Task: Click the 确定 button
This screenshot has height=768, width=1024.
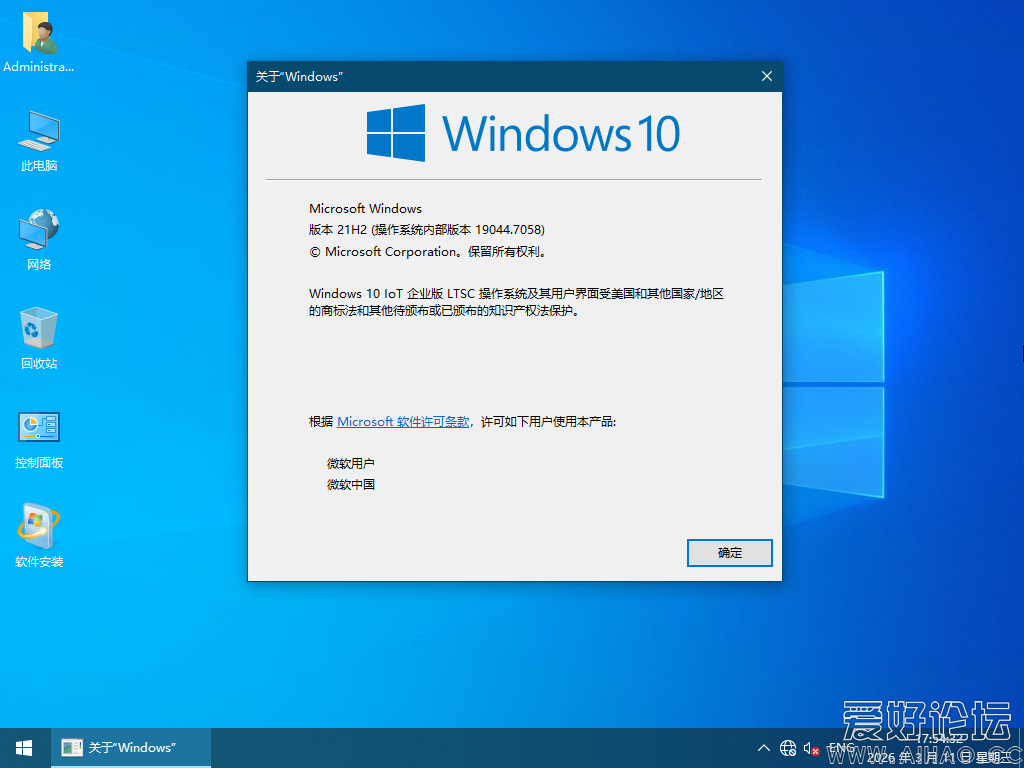Action: tap(729, 553)
